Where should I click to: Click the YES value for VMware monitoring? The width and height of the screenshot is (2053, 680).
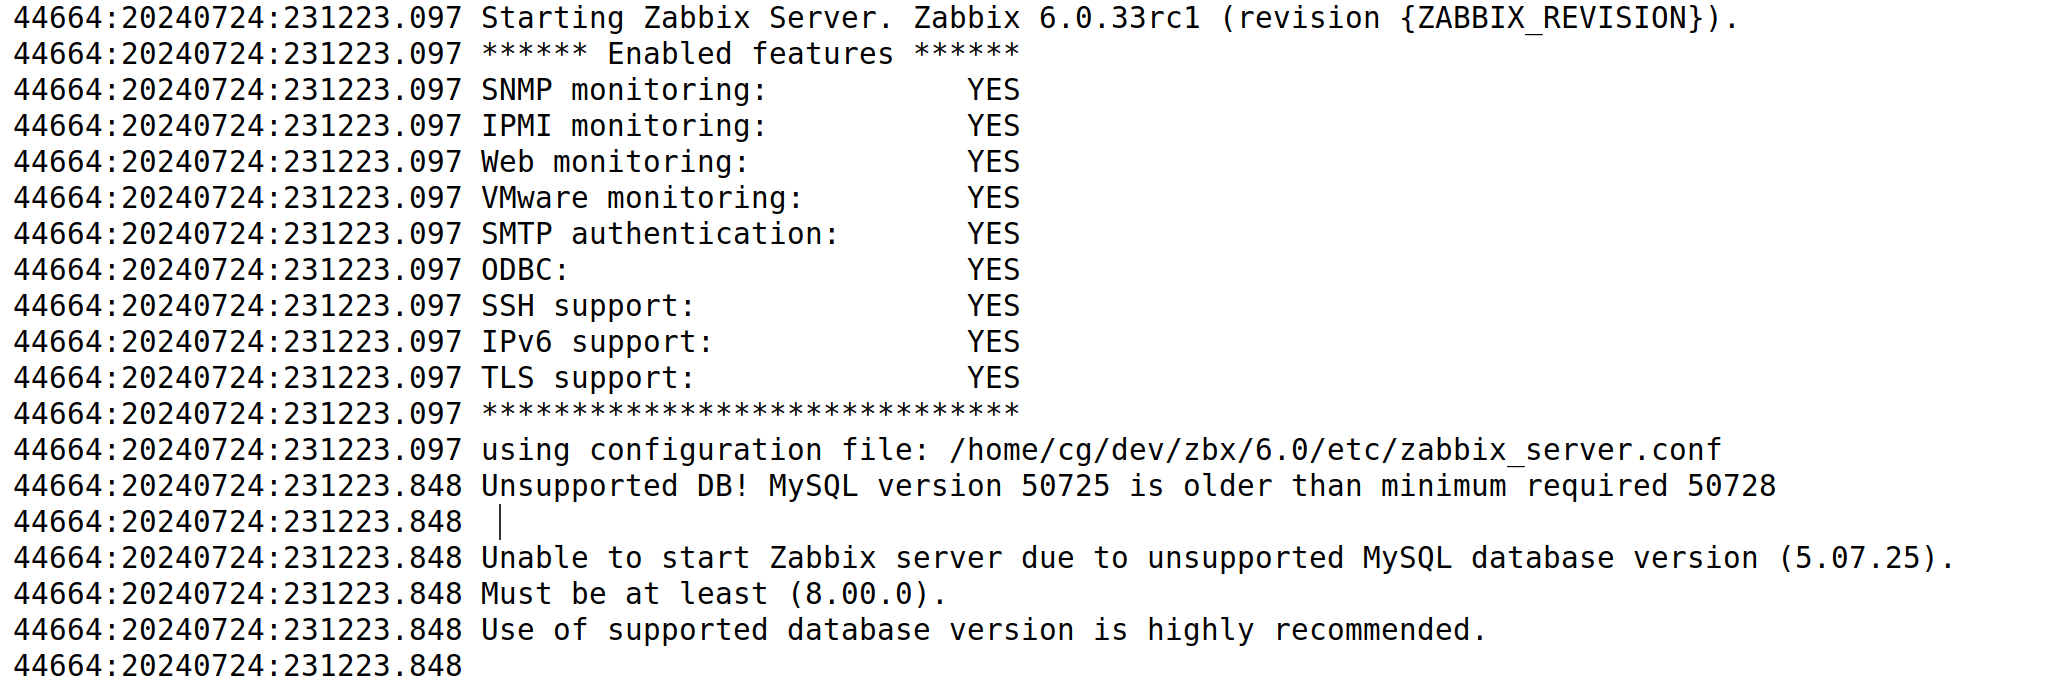(x=993, y=198)
